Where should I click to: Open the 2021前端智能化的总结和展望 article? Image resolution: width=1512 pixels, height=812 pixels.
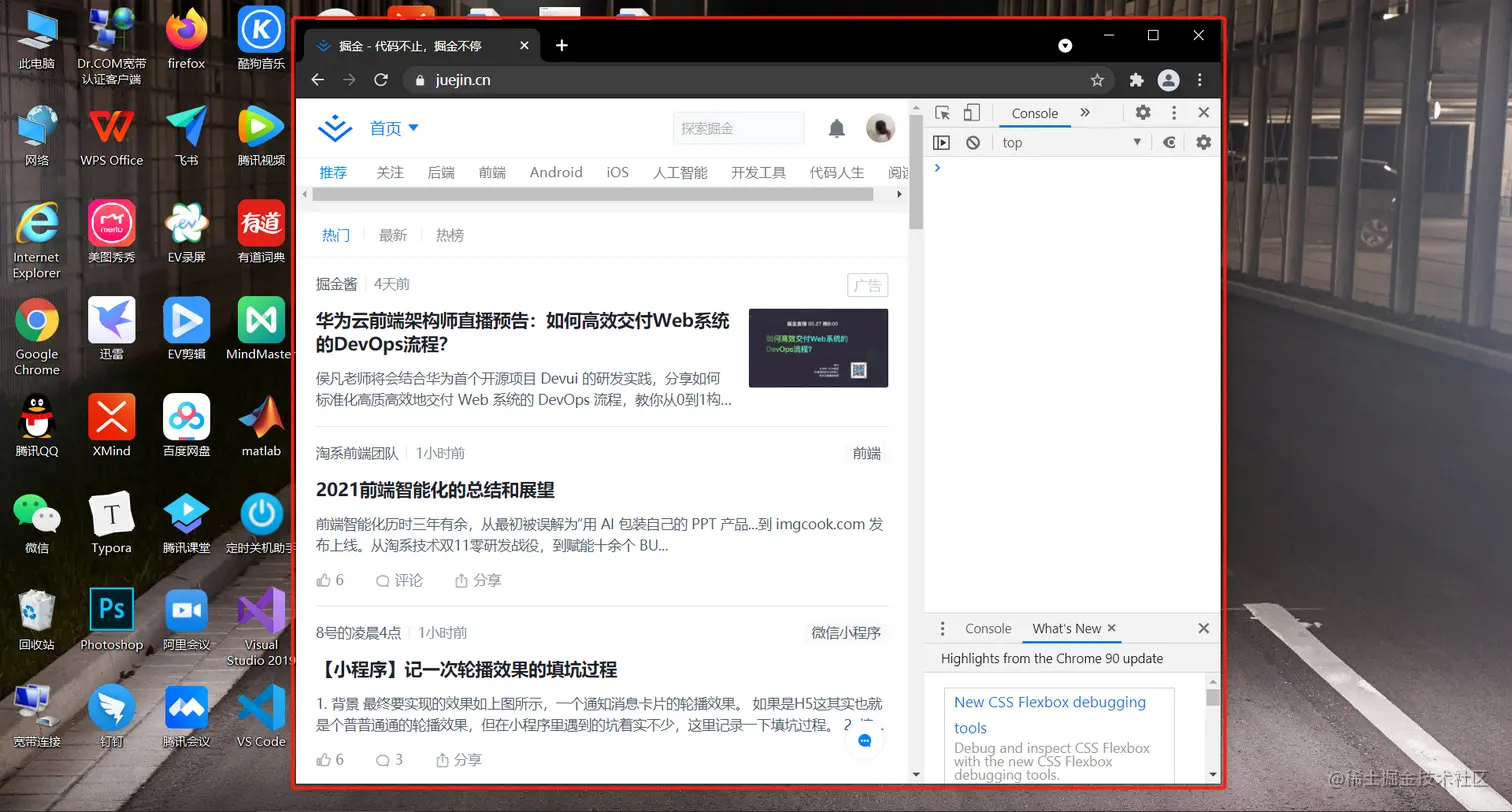tap(435, 490)
